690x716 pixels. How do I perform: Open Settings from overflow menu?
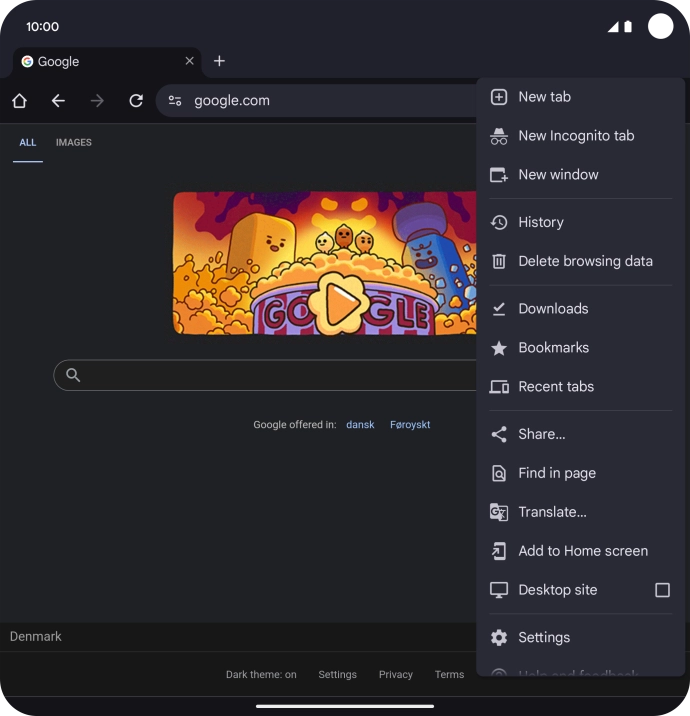(x=580, y=637)
